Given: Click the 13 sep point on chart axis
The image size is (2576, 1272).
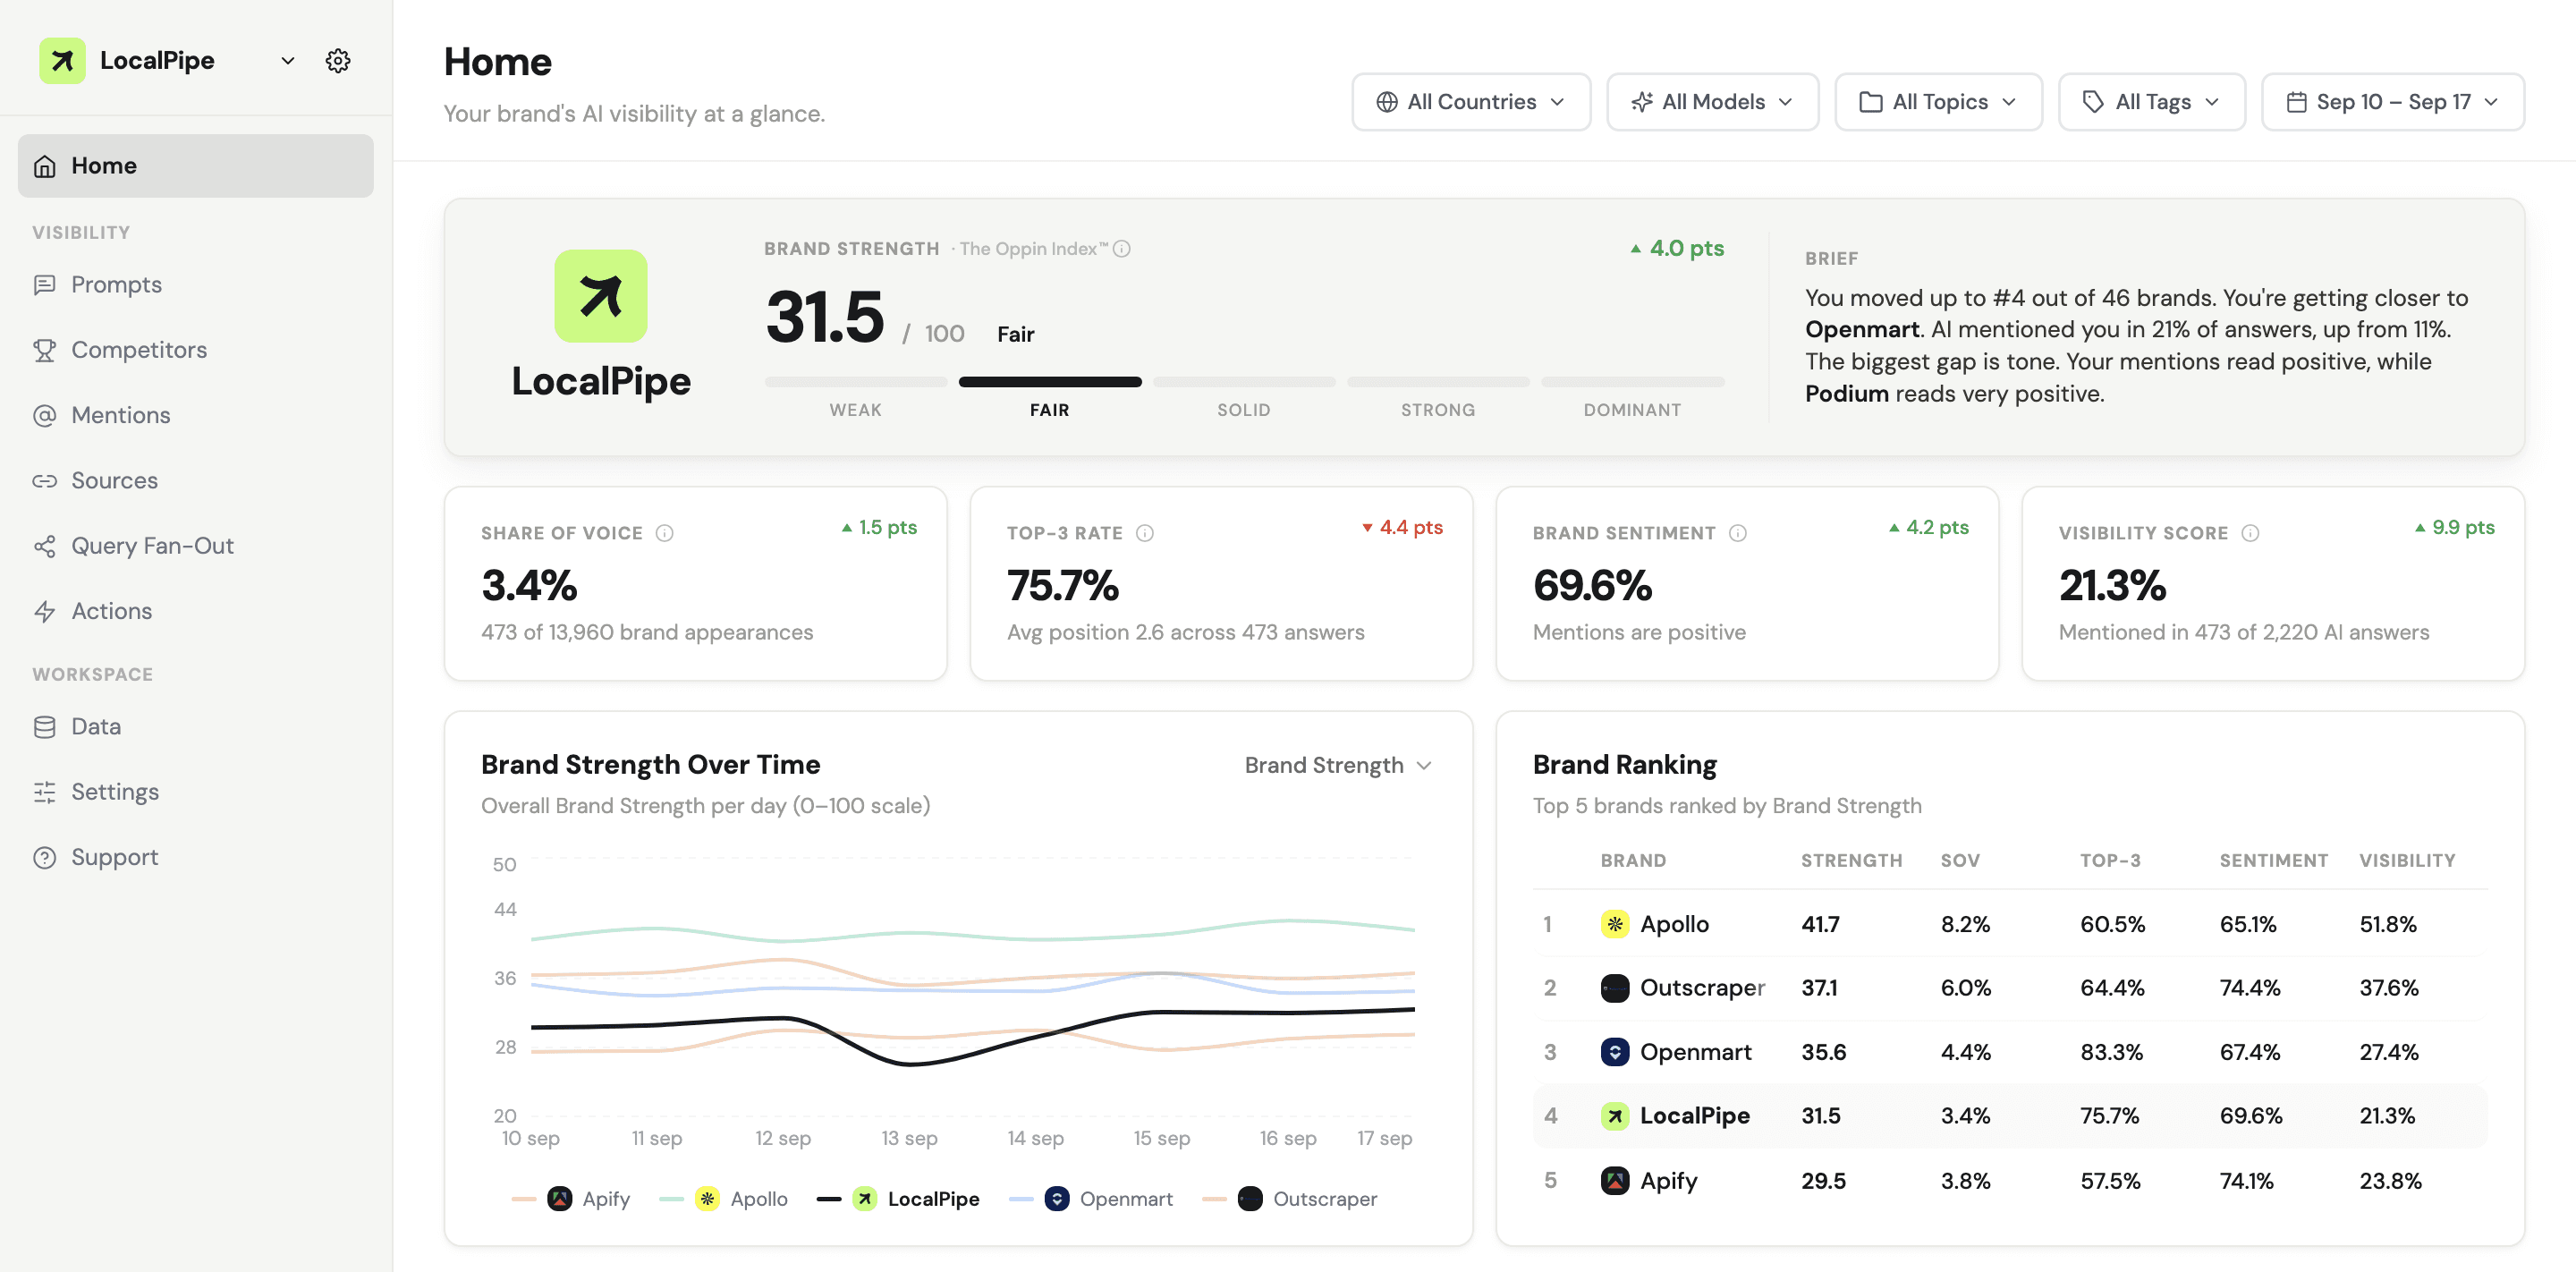Looking at the screenshot, I should [909, 1138].
